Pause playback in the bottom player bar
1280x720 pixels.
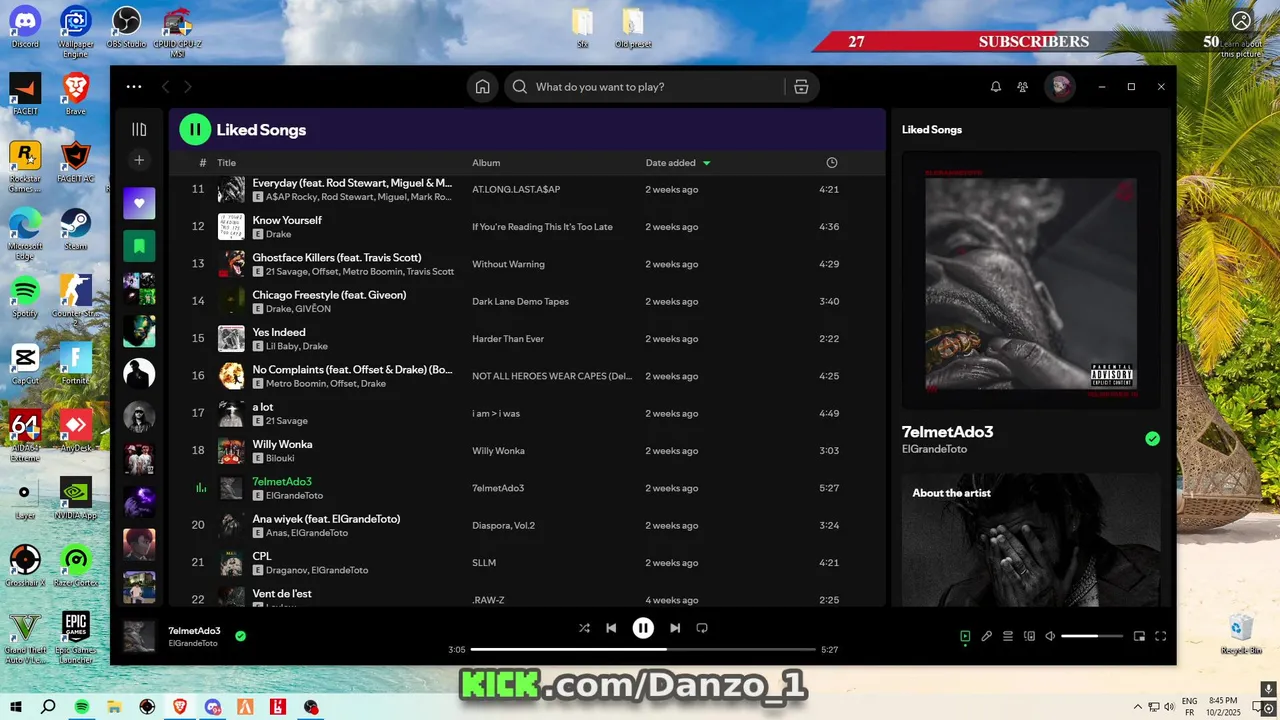coord(643,628)
